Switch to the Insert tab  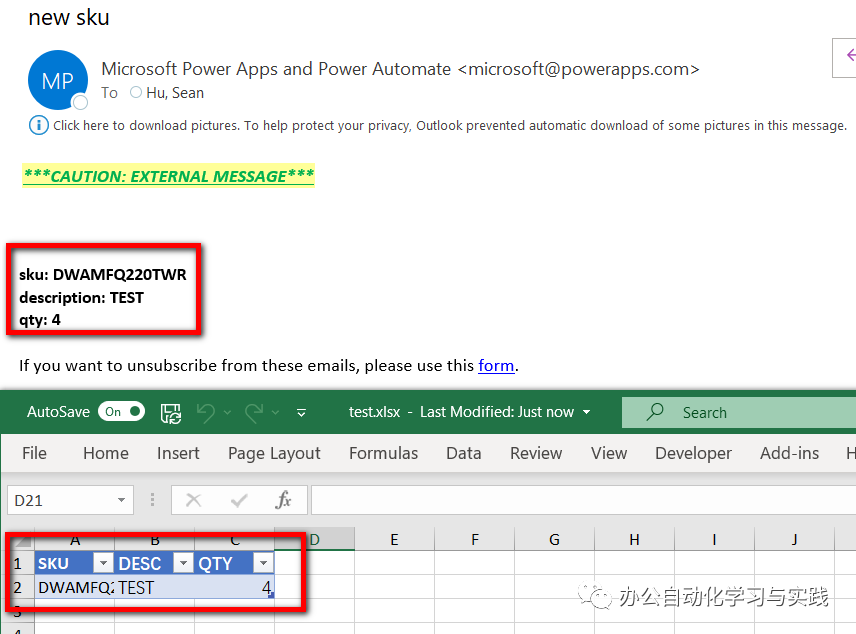tap(178, 453)
